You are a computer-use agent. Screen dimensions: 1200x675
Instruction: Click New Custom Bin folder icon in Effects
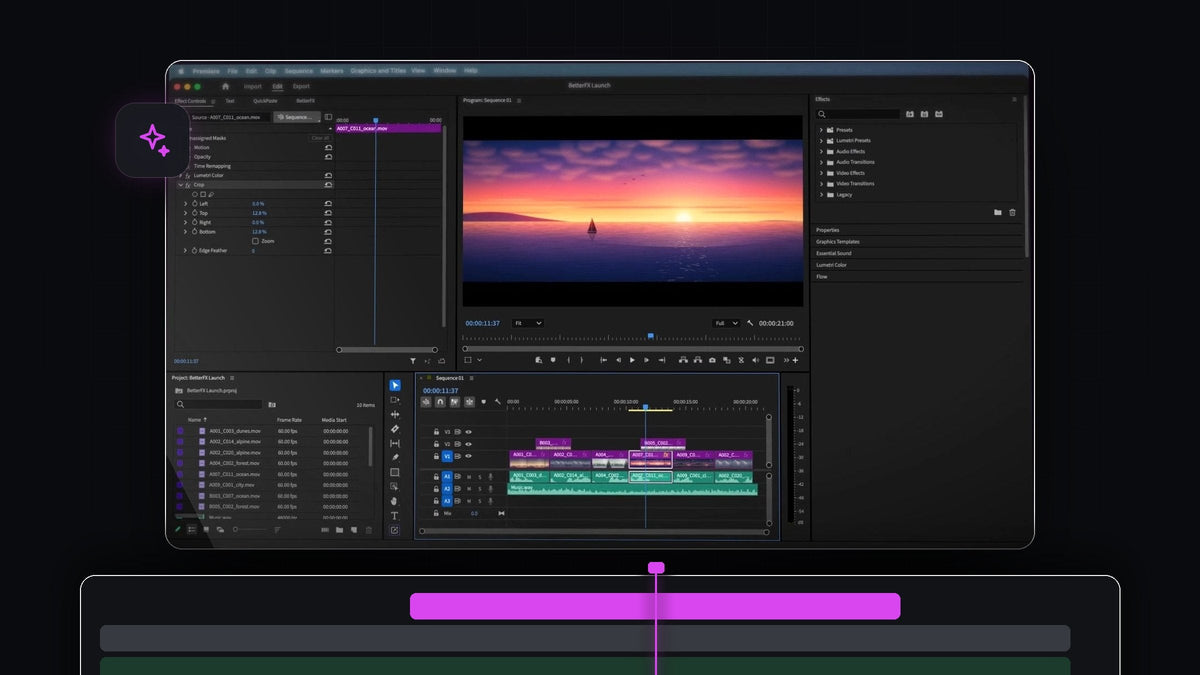tap(998, 212)
